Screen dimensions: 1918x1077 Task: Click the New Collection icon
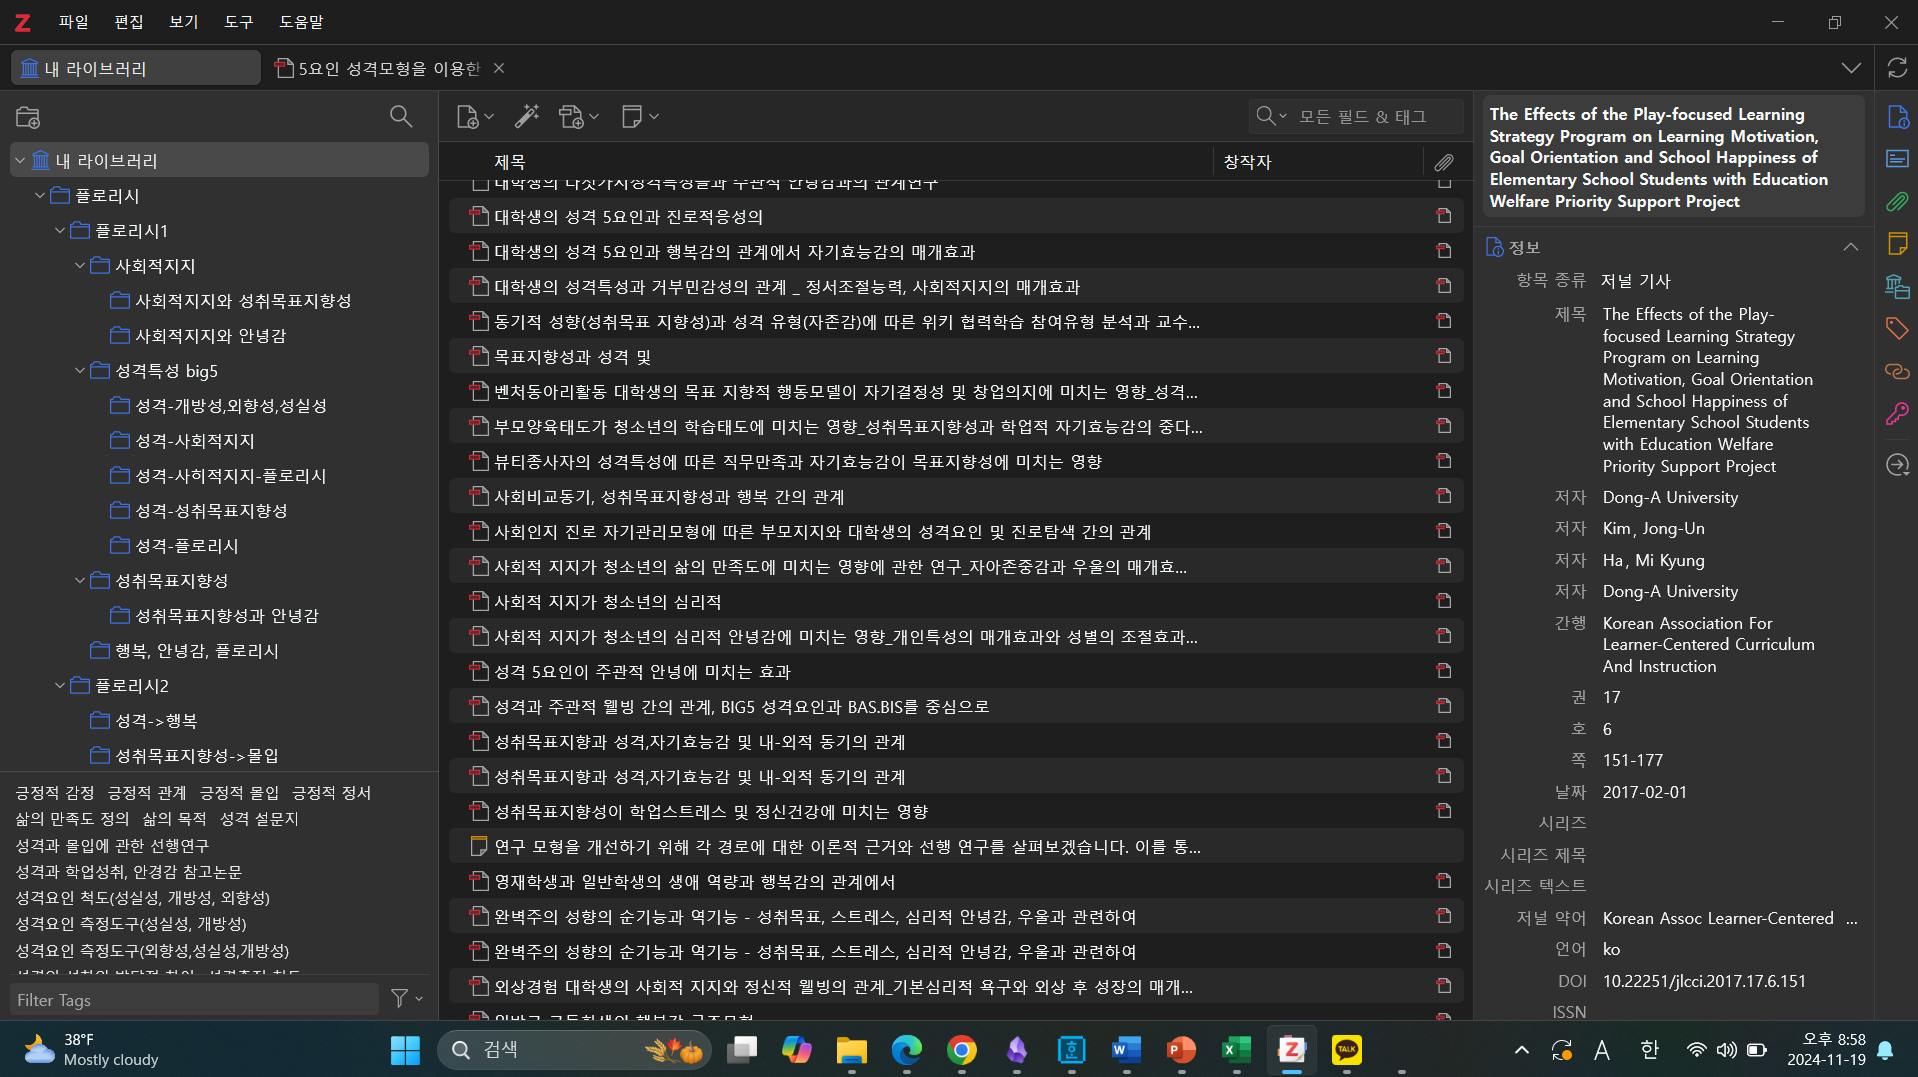28,117
